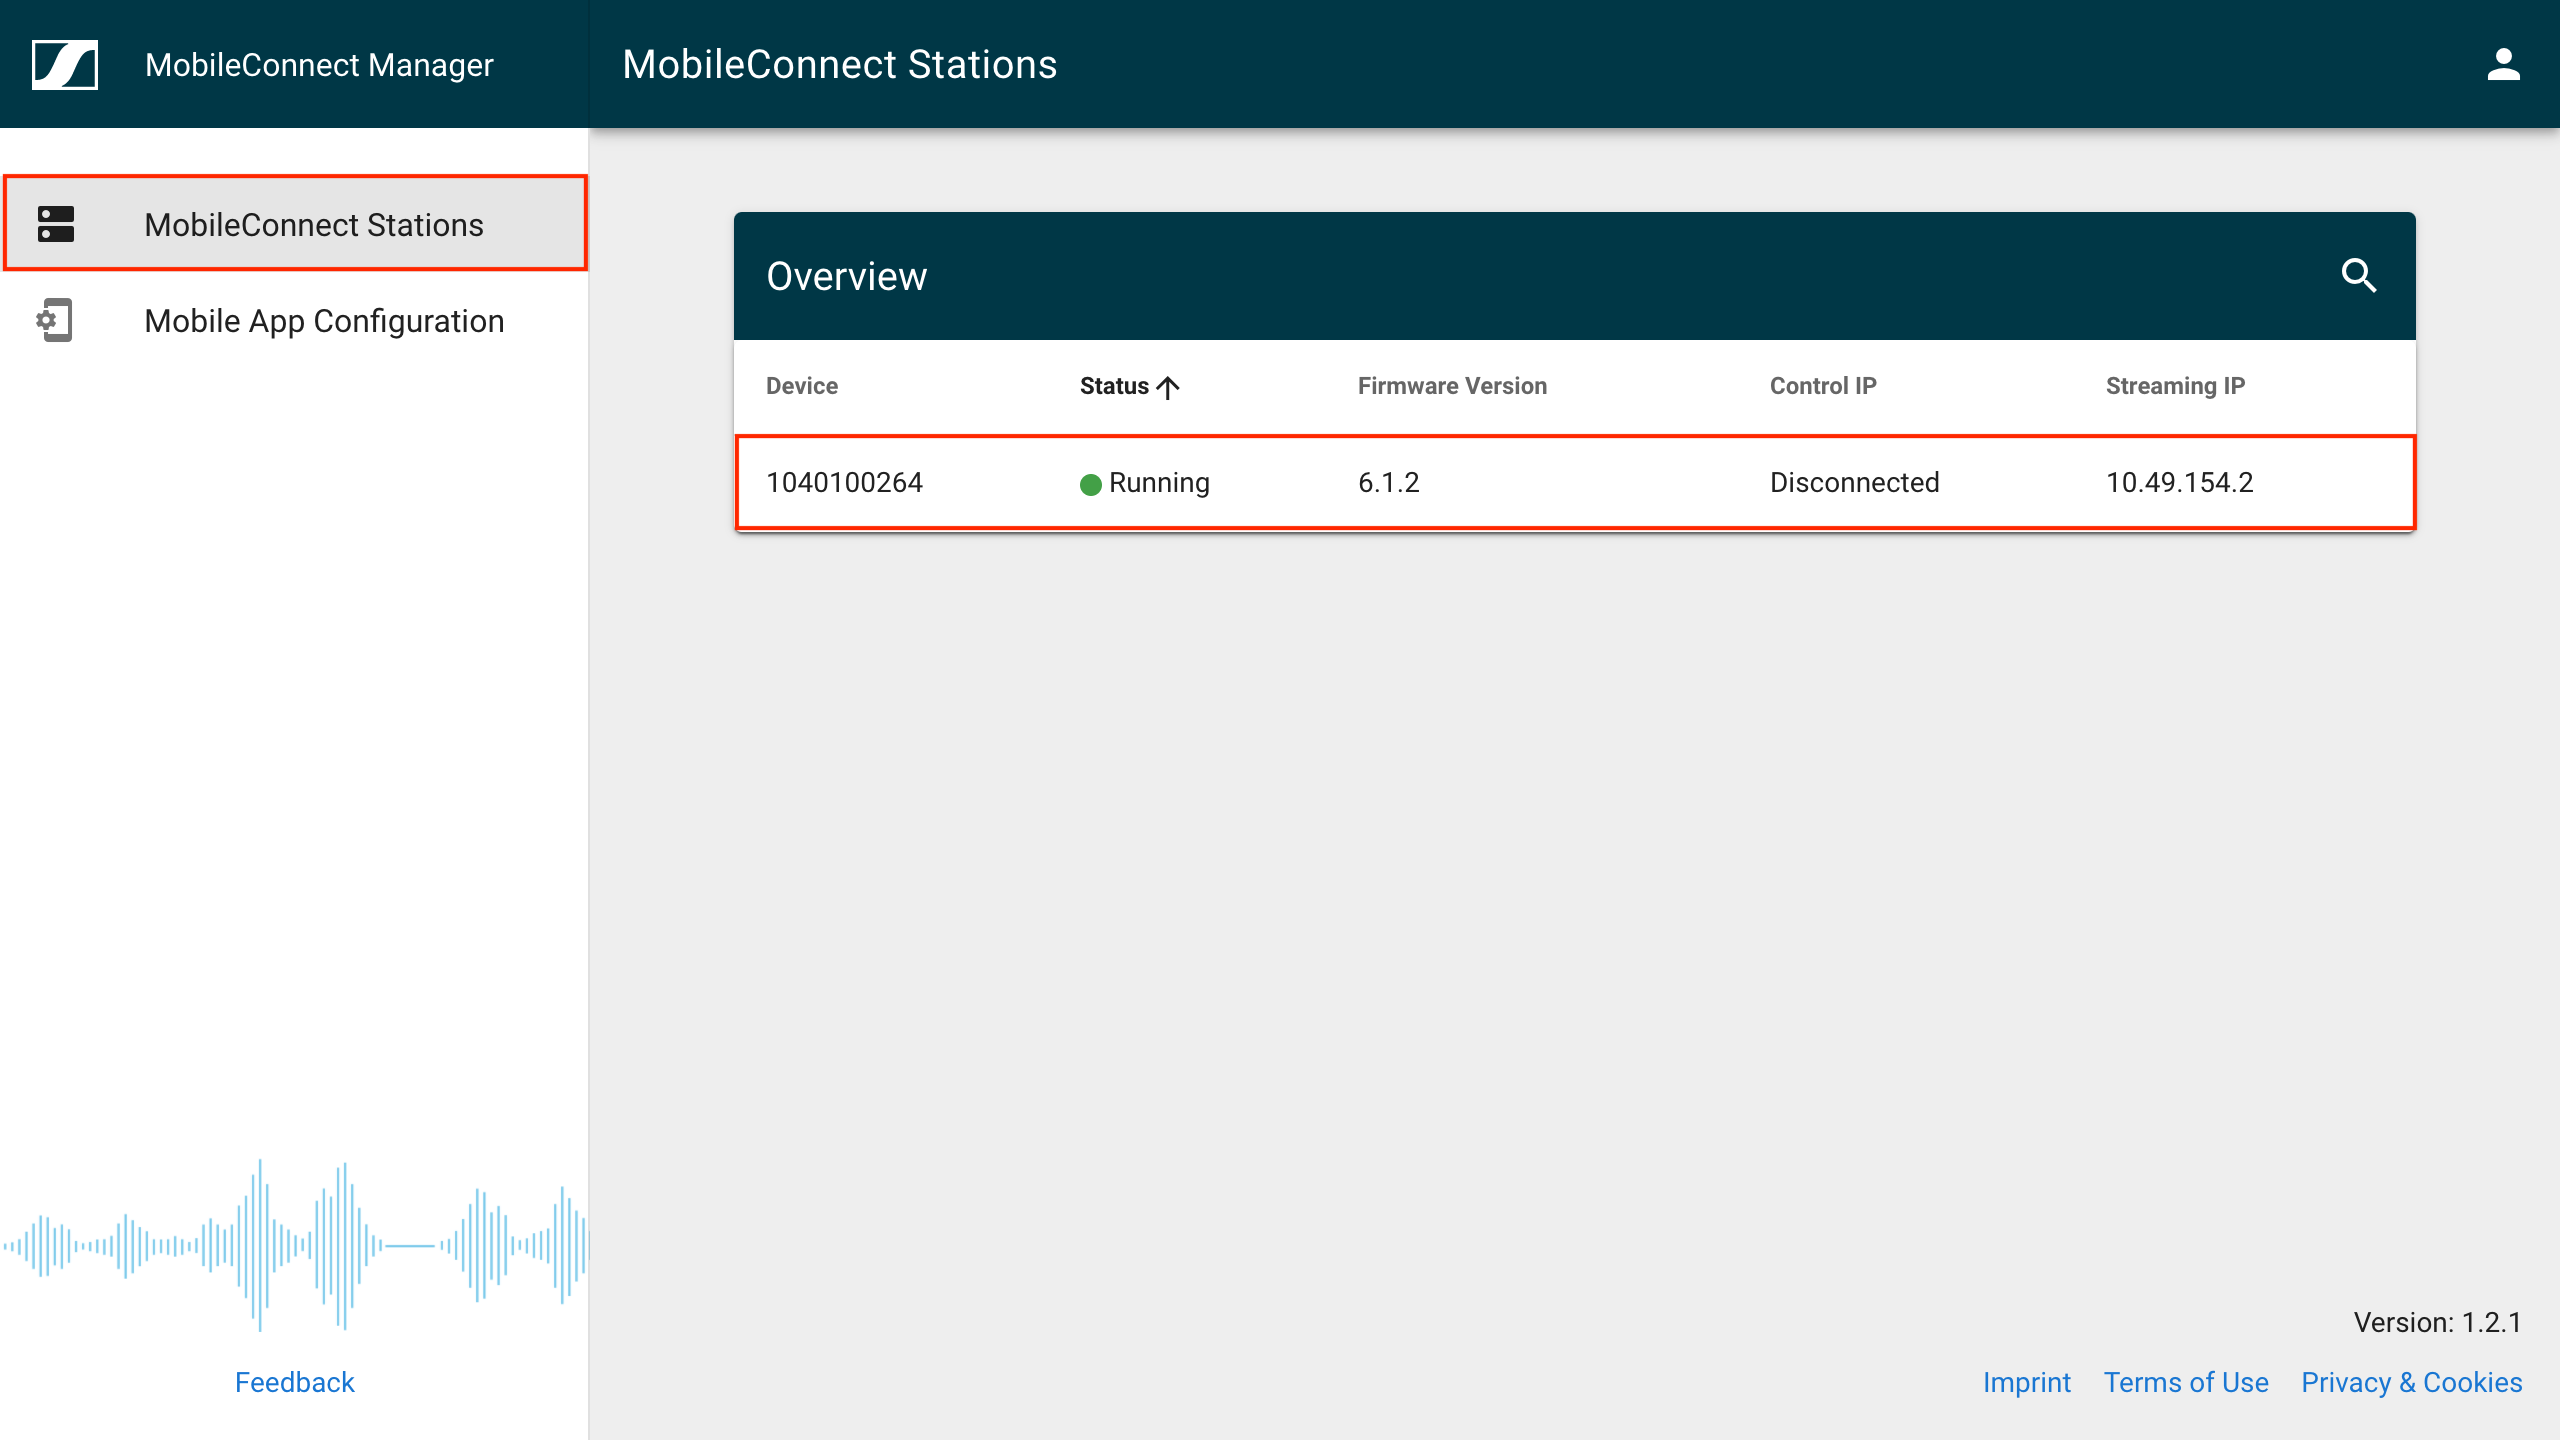Sort table by Device column
This screenshot has height=1440, width=2560.
coord(802,386)
